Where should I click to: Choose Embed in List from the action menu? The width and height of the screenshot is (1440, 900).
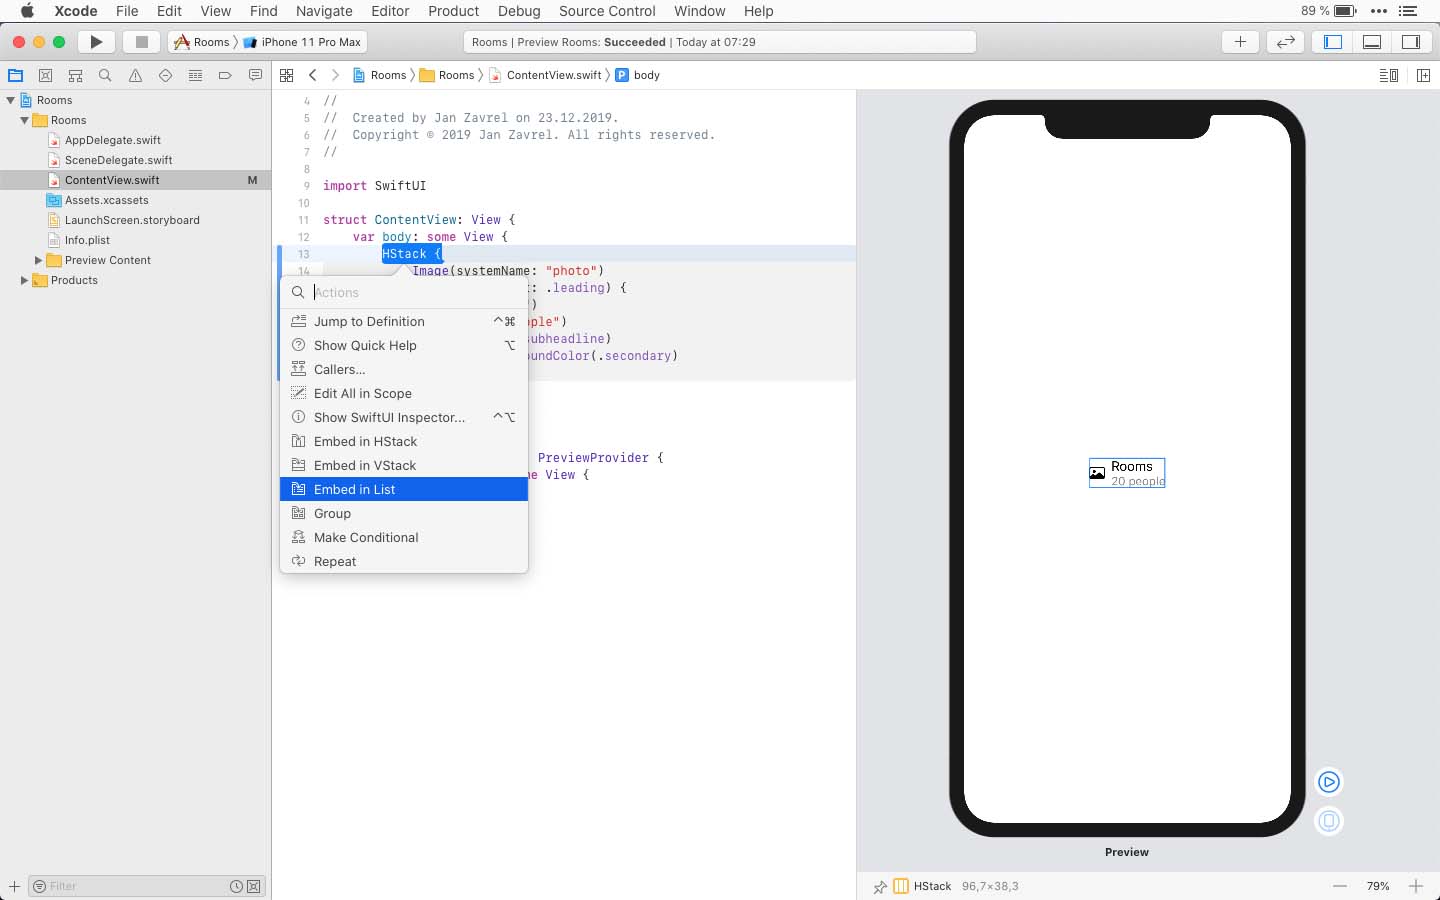355,489
